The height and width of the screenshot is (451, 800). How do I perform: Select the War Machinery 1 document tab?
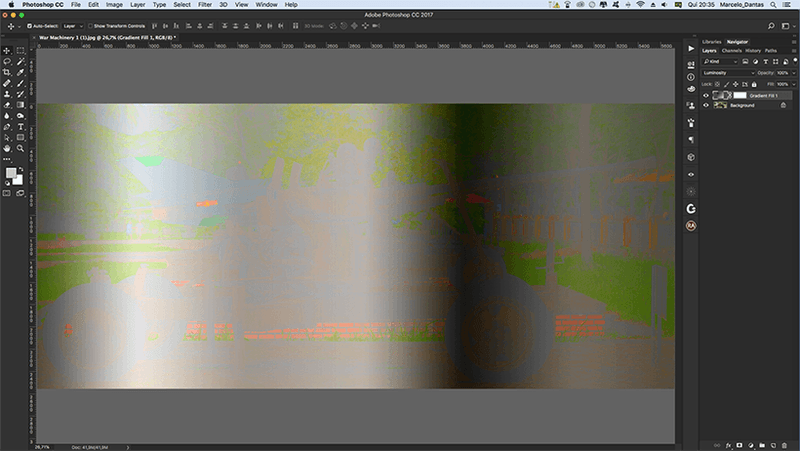click(107, 37)
